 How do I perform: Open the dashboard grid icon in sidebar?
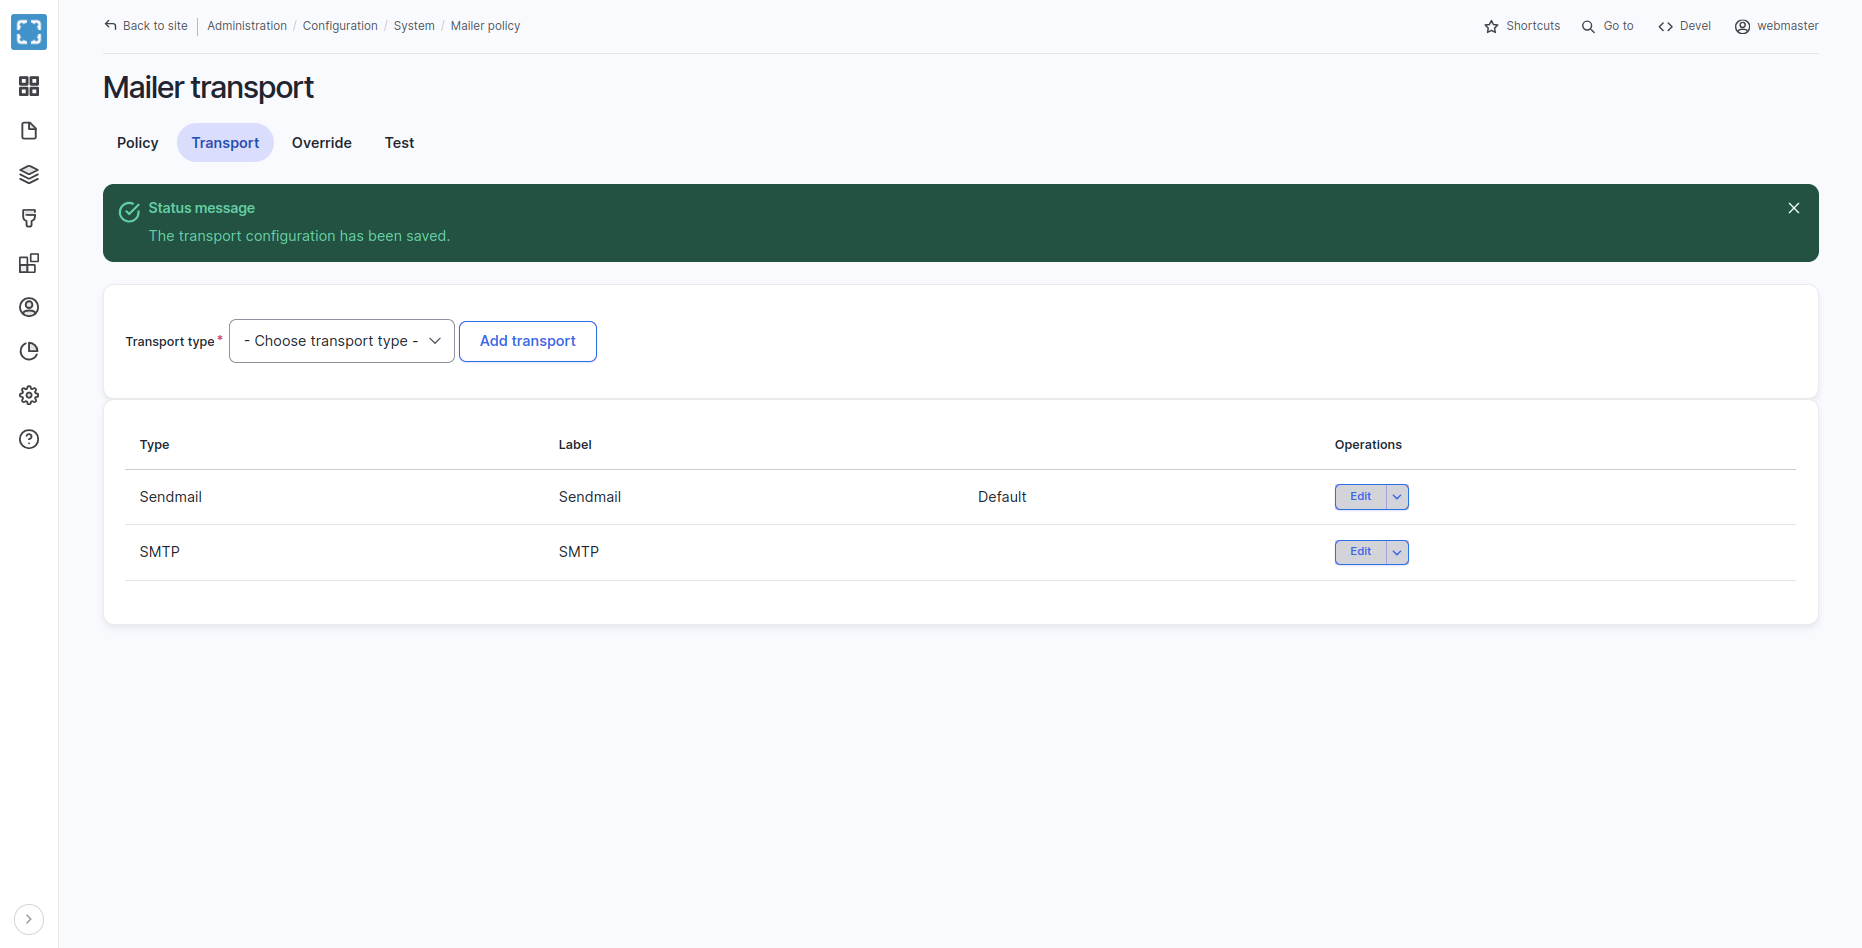click(29, 86)
